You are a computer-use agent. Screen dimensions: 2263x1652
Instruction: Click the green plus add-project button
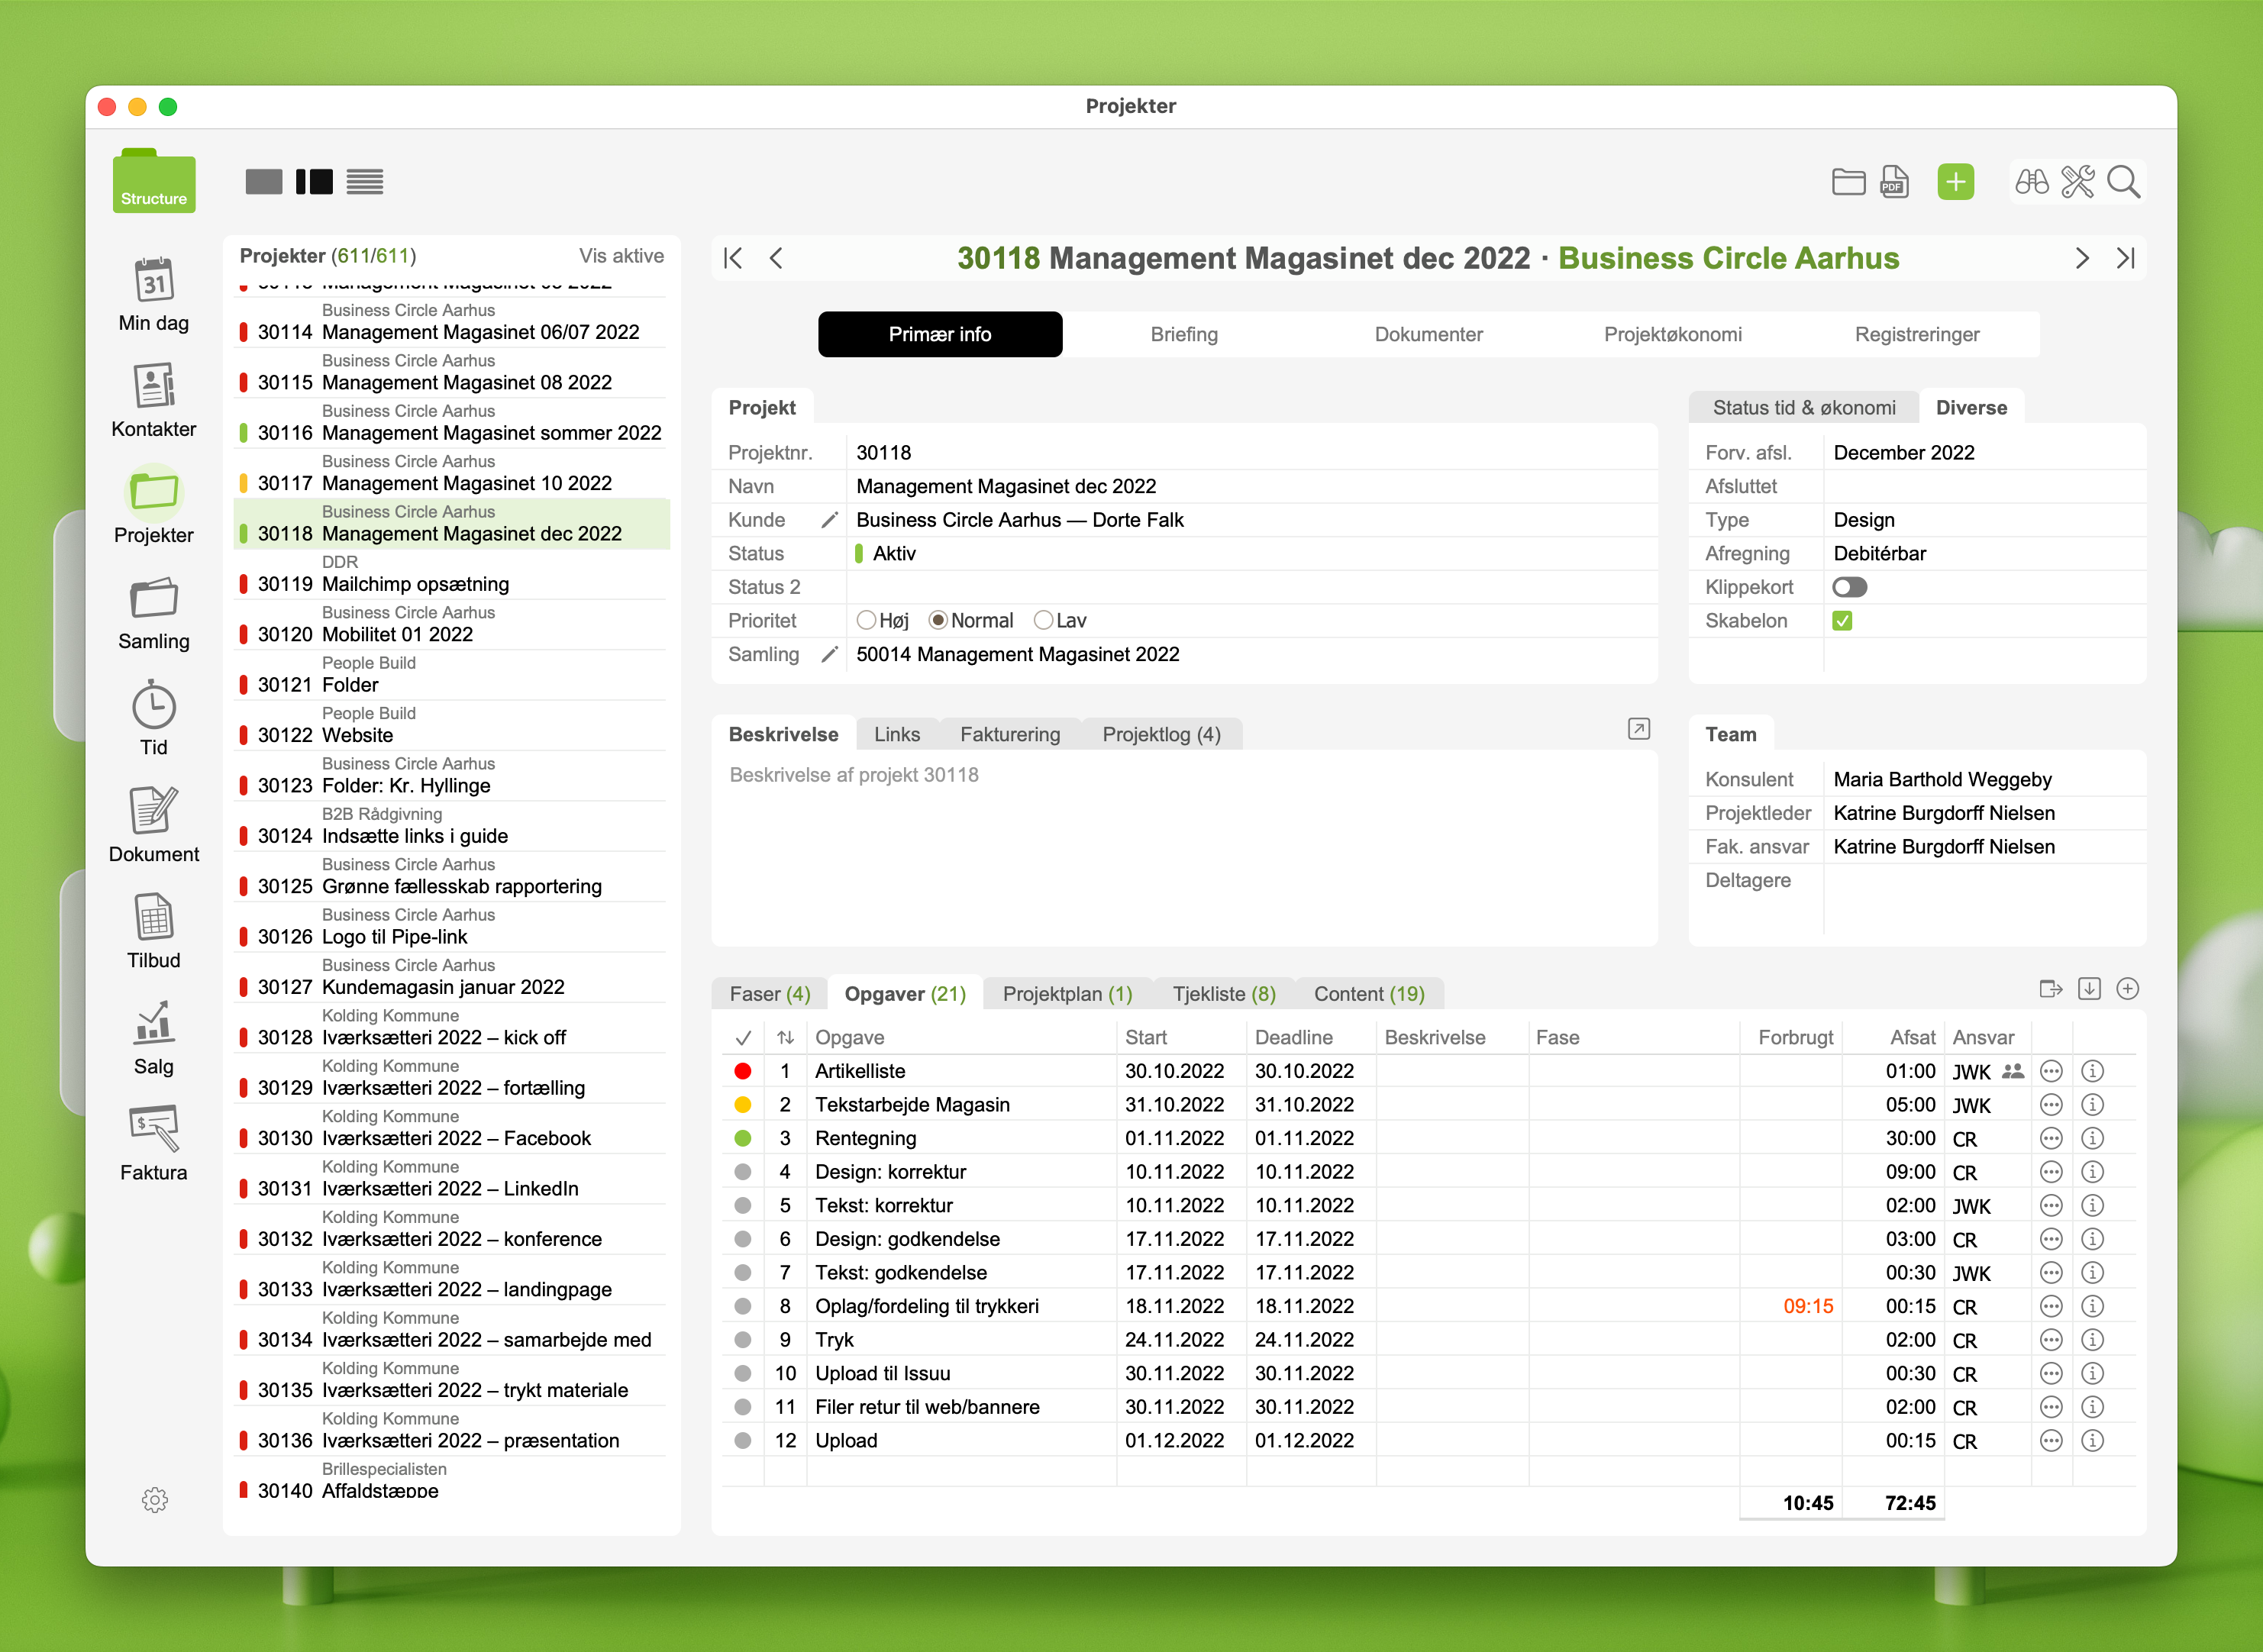(1955, 182)
